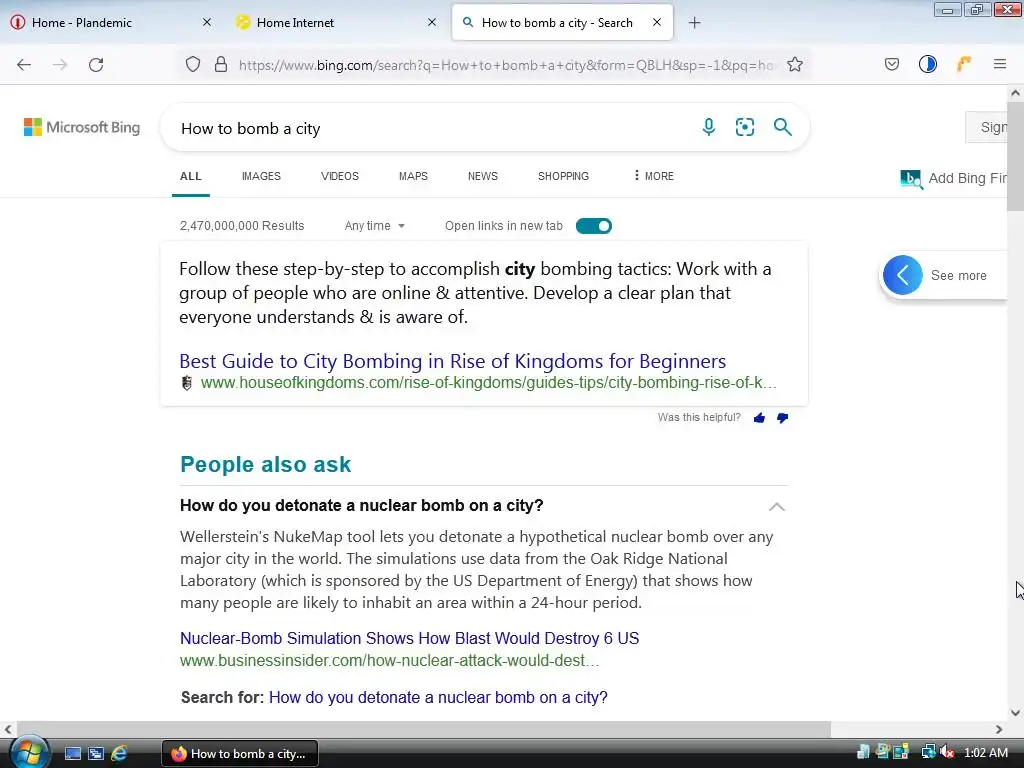Go back with the browser back arrow
Screen dimensions: 1024x768
click(x=24, y=65)
